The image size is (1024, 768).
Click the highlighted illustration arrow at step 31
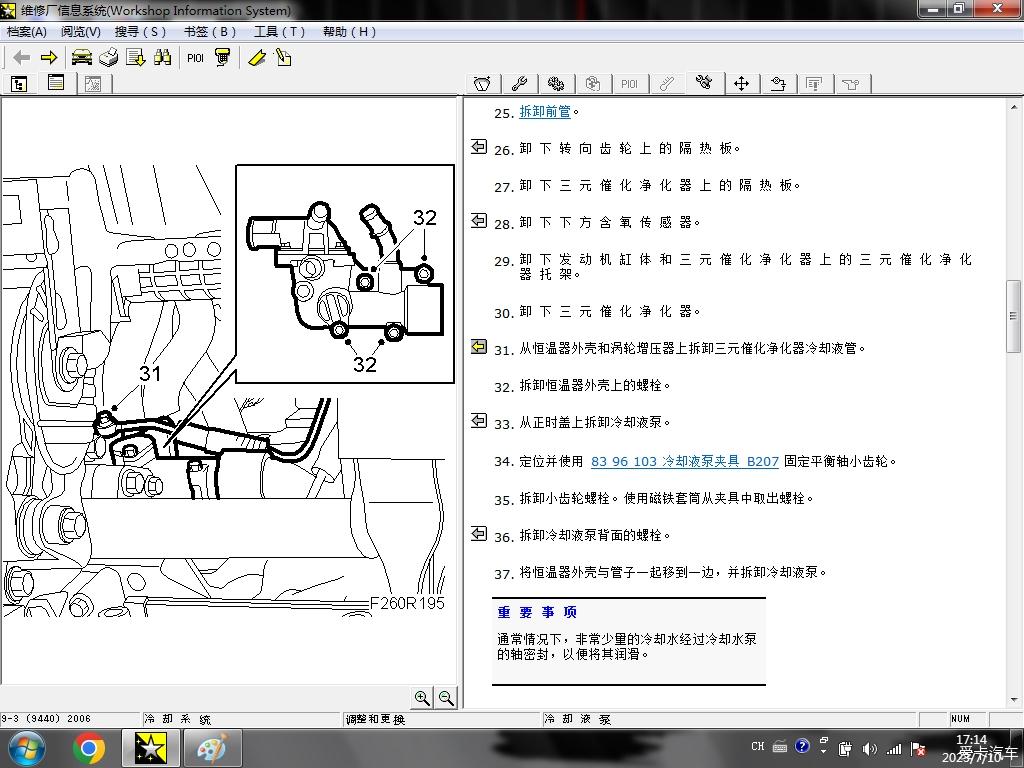(x=479, y=346)
